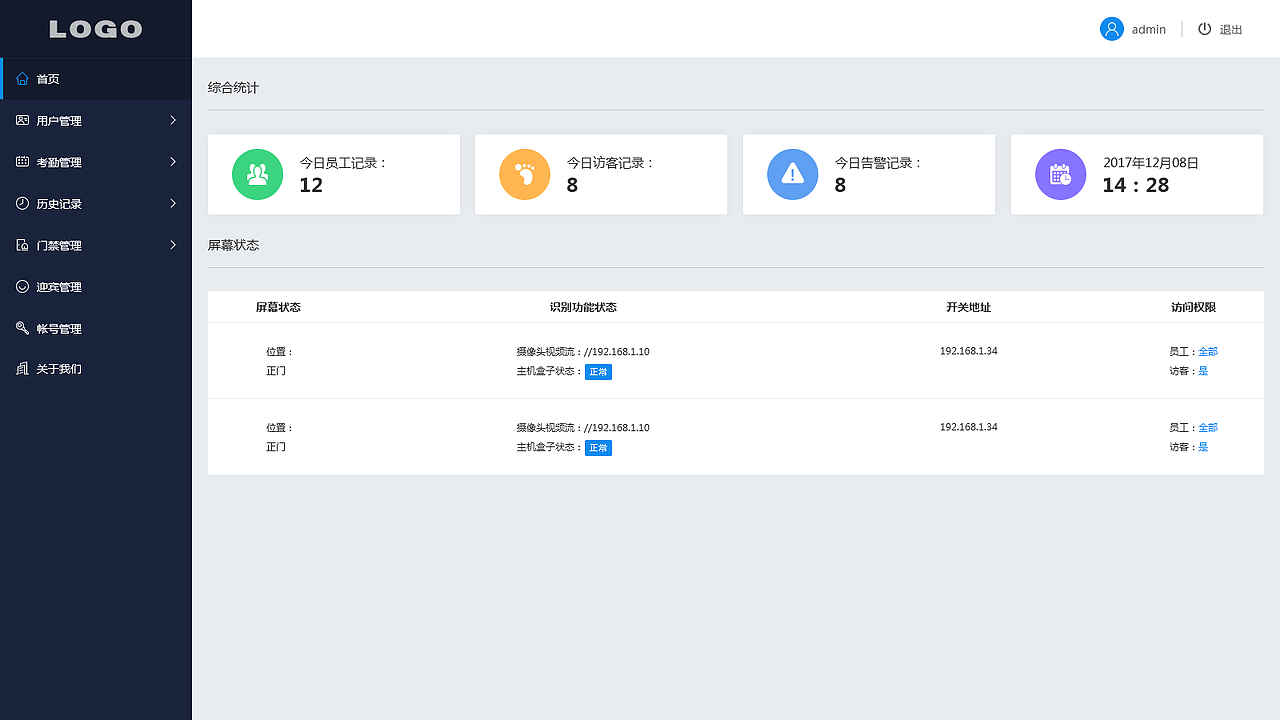Click the blue alert icon on 今日告警记录 card

pyautogui.click(x=793, y=174)
